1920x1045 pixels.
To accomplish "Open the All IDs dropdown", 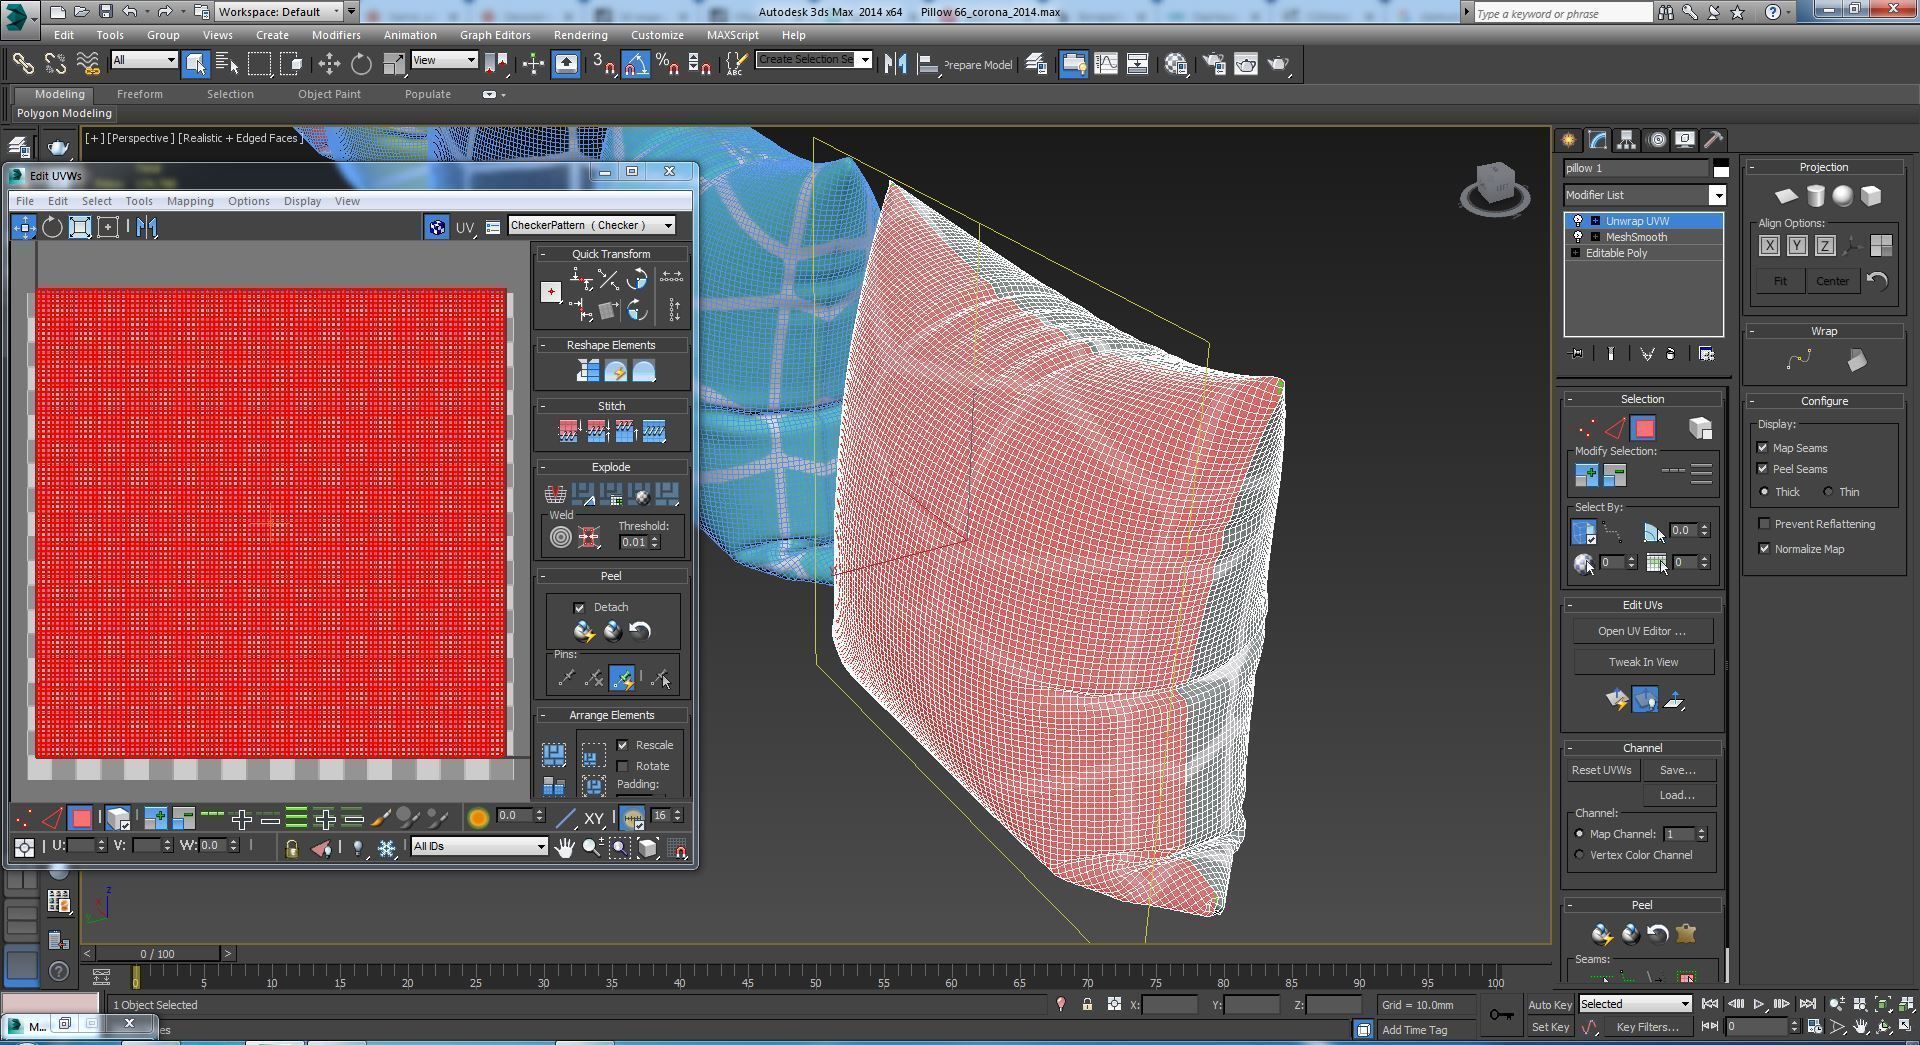I will pos(479,847).
